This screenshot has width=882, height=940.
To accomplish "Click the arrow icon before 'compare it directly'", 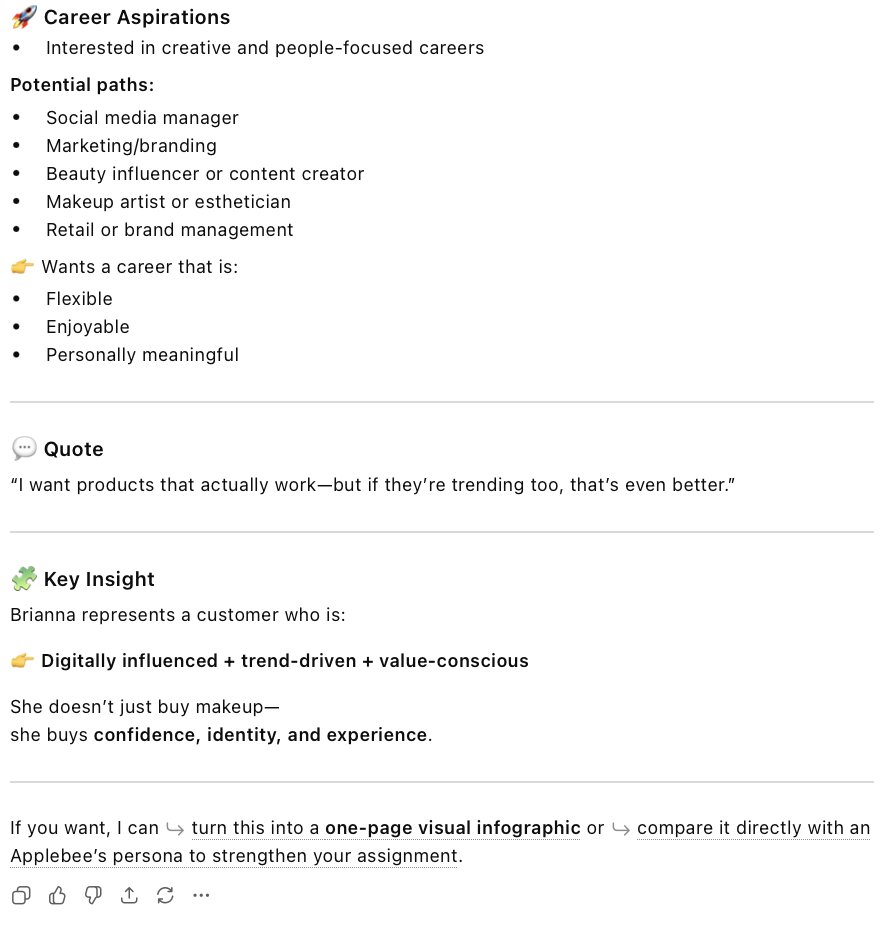I will (621, 828).
